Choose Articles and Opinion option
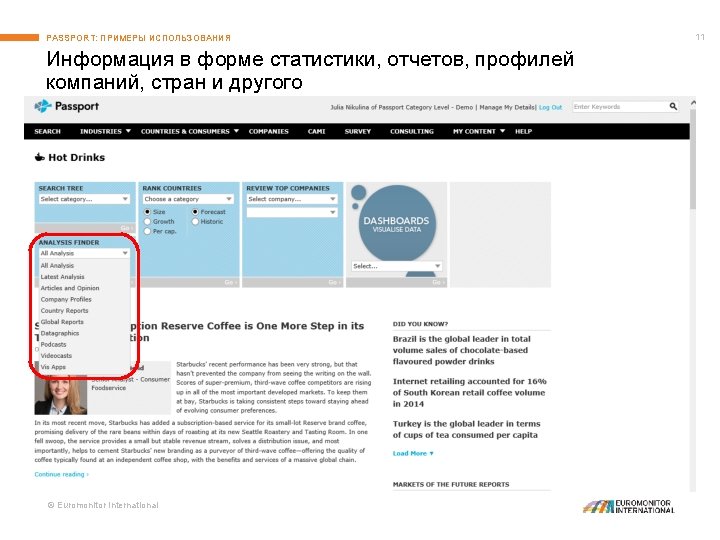The width and height of the screenshot is (720, 540). pos(70,288)
